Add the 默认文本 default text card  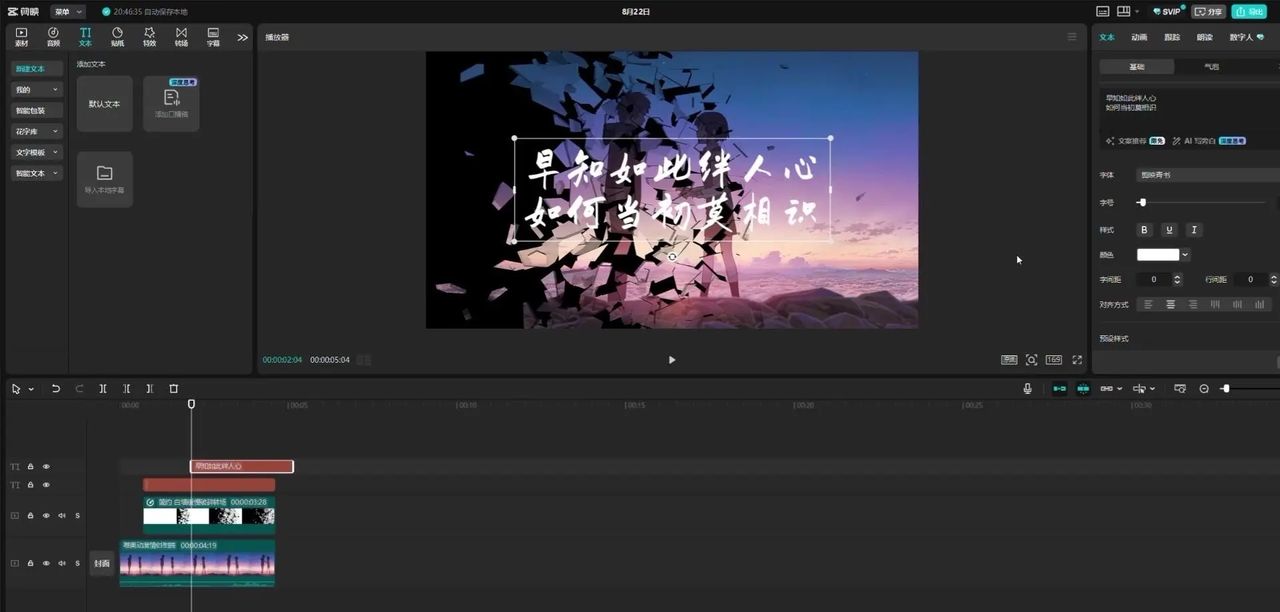coord(104,104)
